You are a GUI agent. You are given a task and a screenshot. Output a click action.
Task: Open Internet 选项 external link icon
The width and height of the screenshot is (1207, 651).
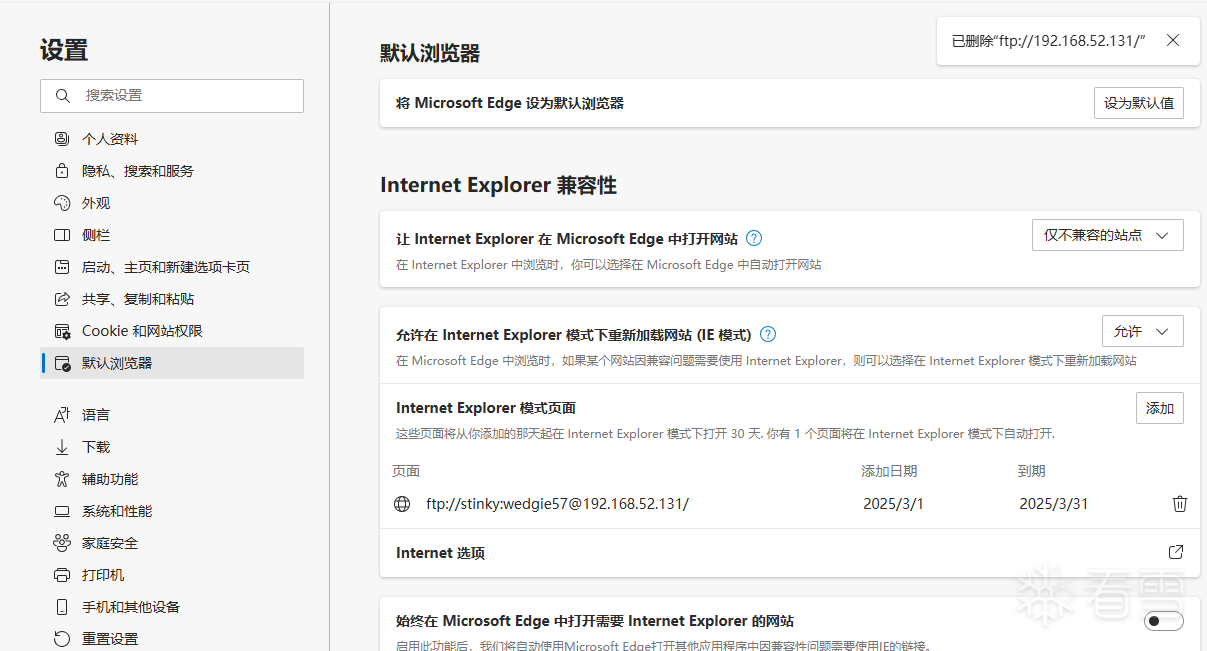pyautogui.click(x=1176, y=552)
